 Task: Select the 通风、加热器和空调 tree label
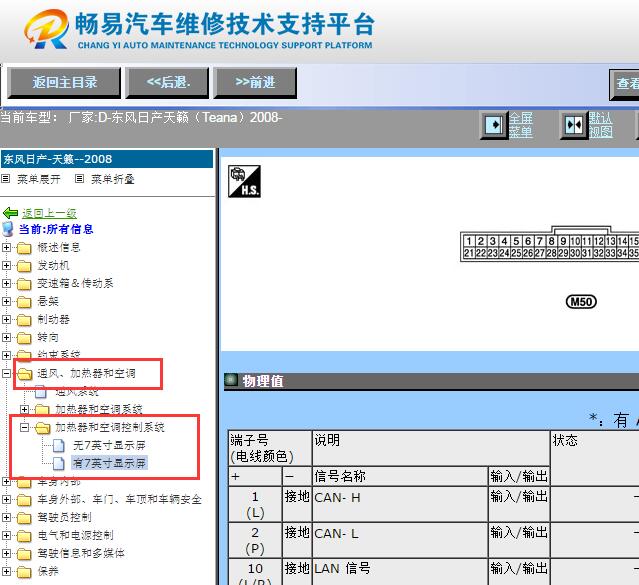tap(86, 373)
